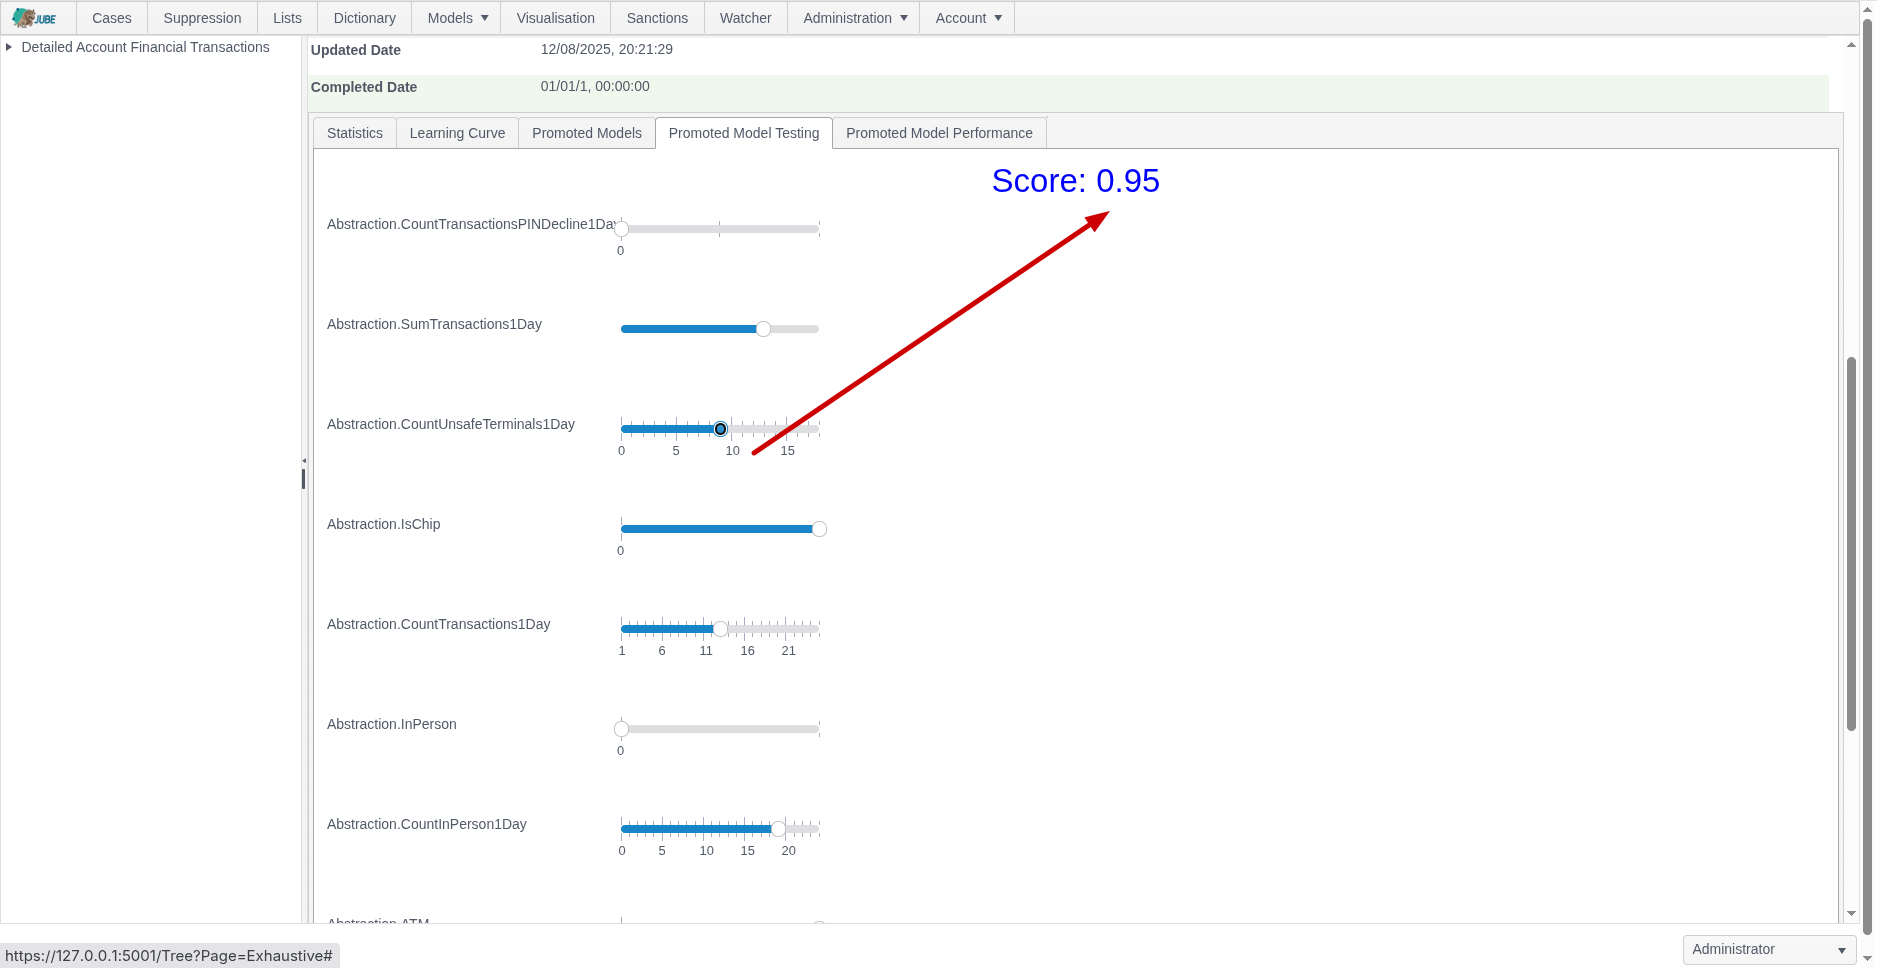The width and height of the screenshot is (1877, 968).
Task: Open the Sanctions menu
Action: click(x=657, y=18)
